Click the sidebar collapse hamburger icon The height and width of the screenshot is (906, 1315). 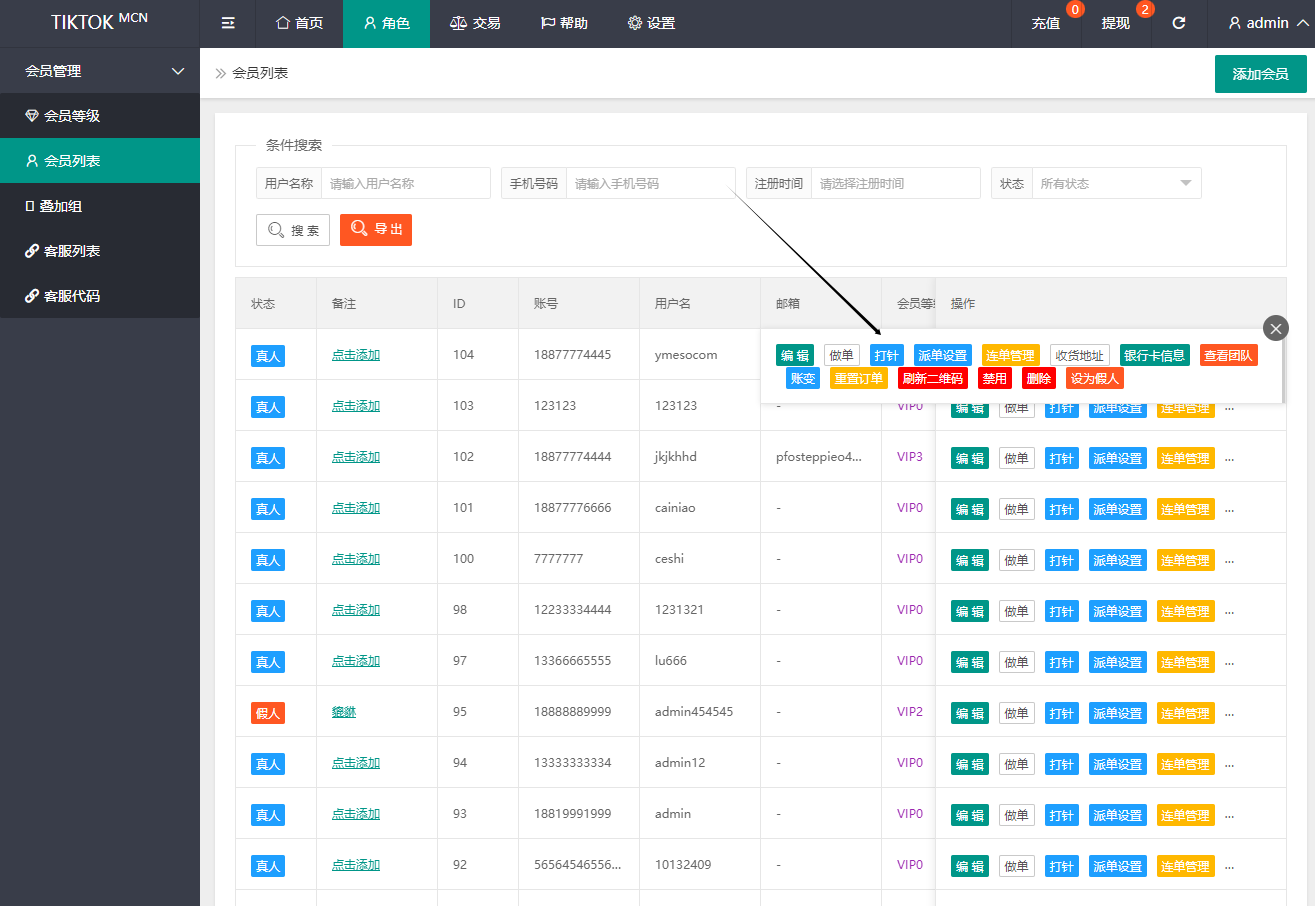(228, 23)
